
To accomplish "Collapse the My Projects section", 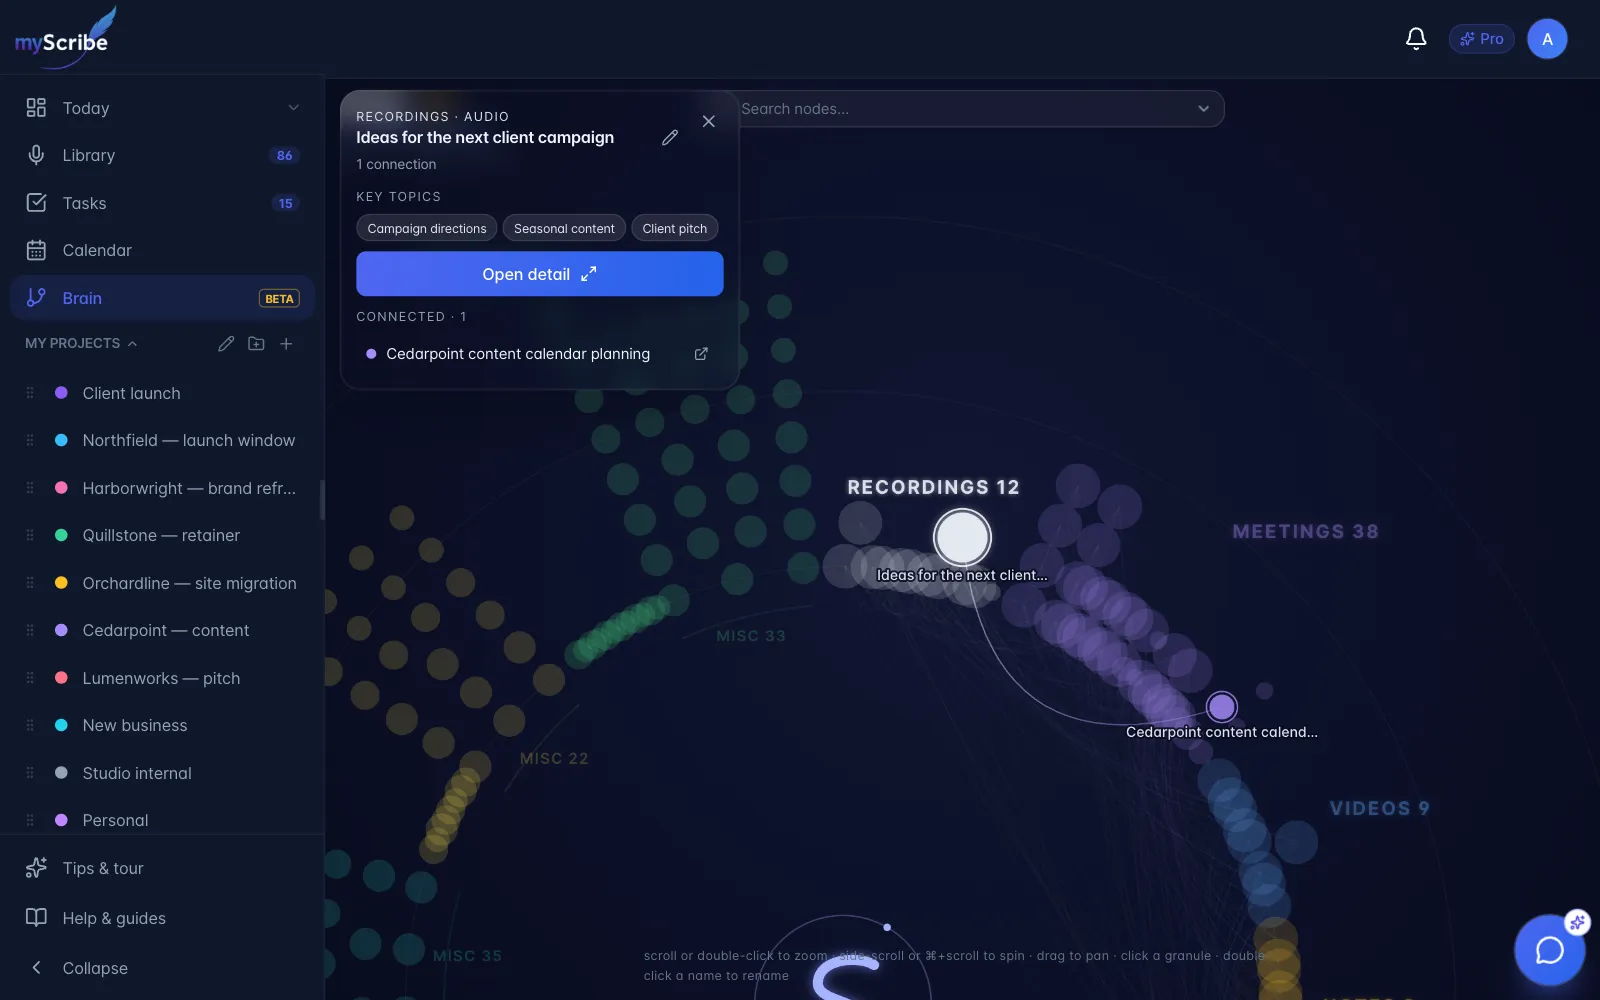I will pyautogui.click(x=81, y=343).
